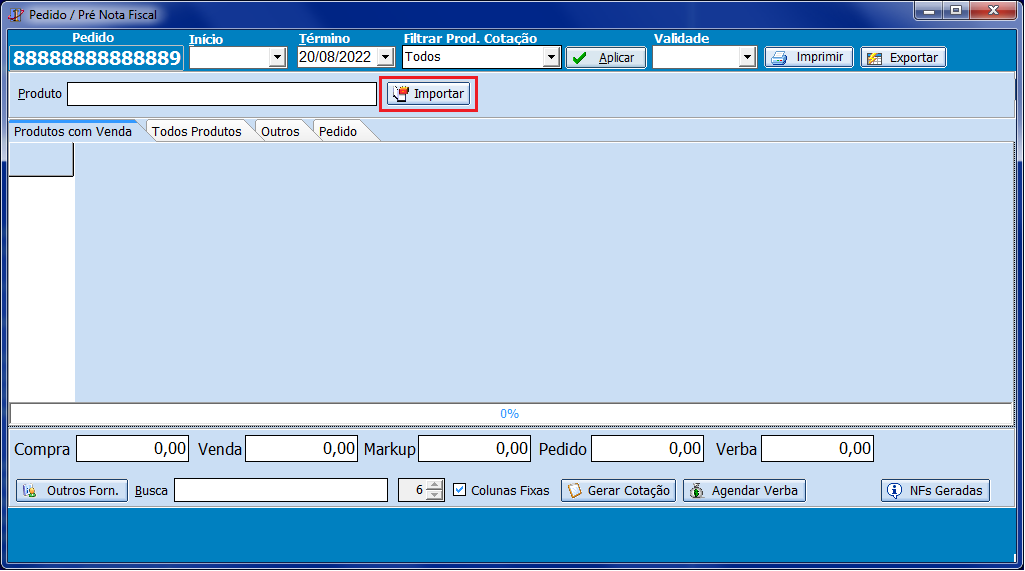The height and width of the screenshot is (571, 1025).
Task: Expand Filtrar Prod. Cotação dropdown
Action: point(550,58)
